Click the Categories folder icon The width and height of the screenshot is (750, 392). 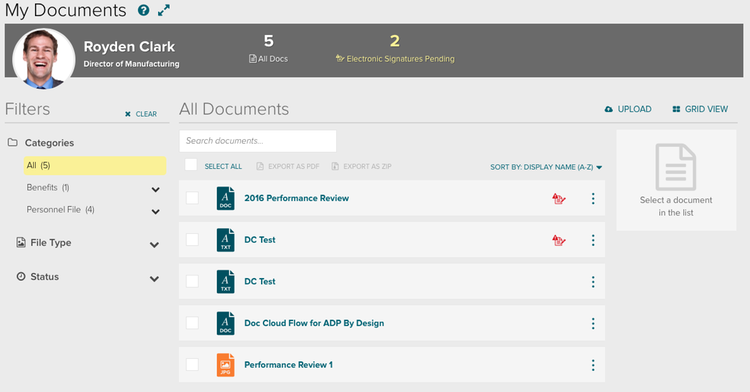pyautogui.click(x=13, y=142)
